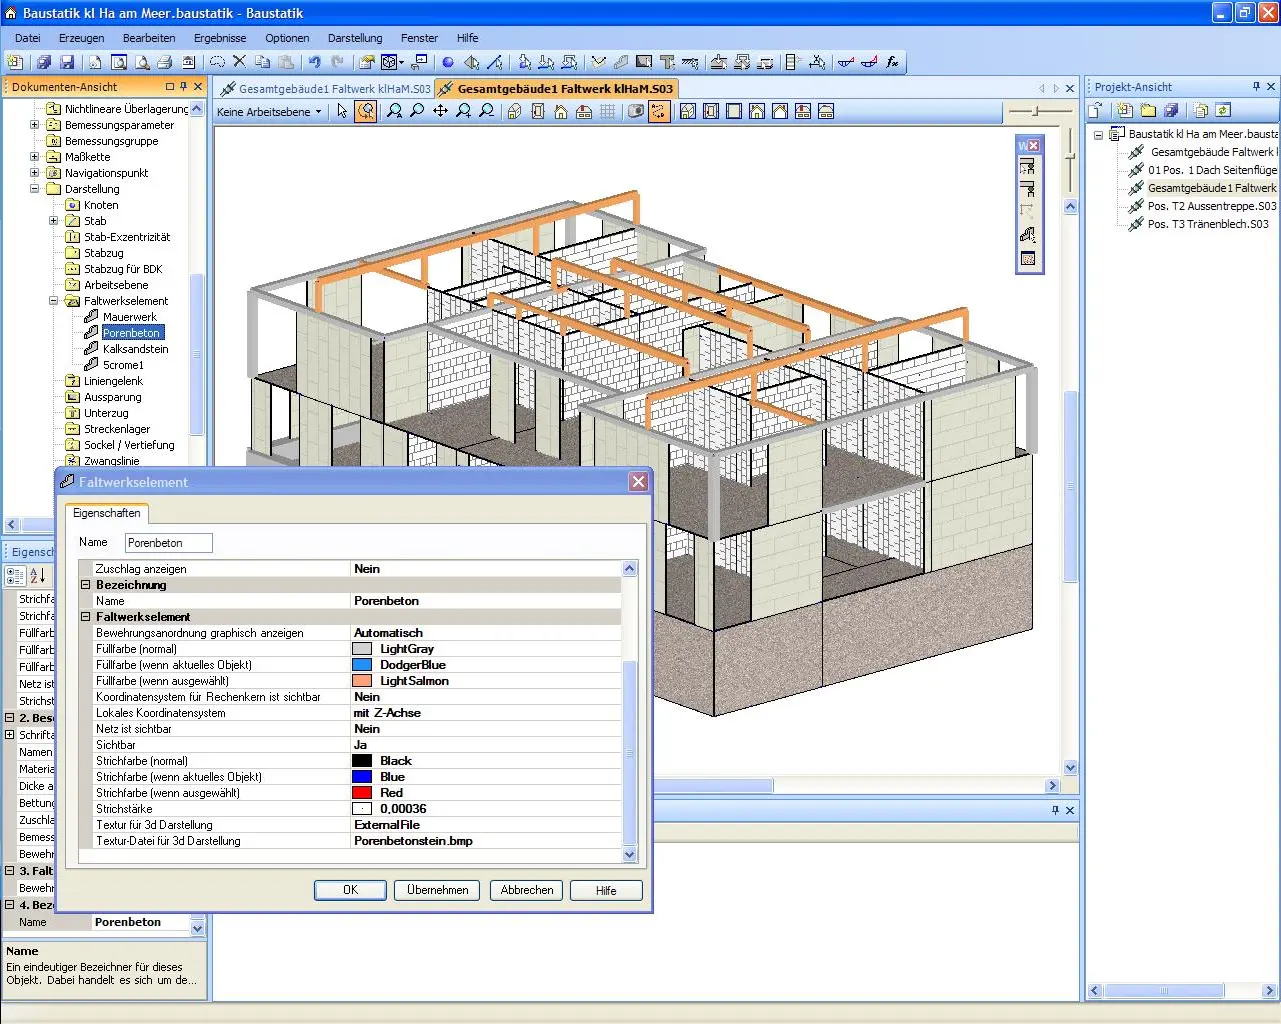Expand the Stab tree node

(x=54, y=221)
